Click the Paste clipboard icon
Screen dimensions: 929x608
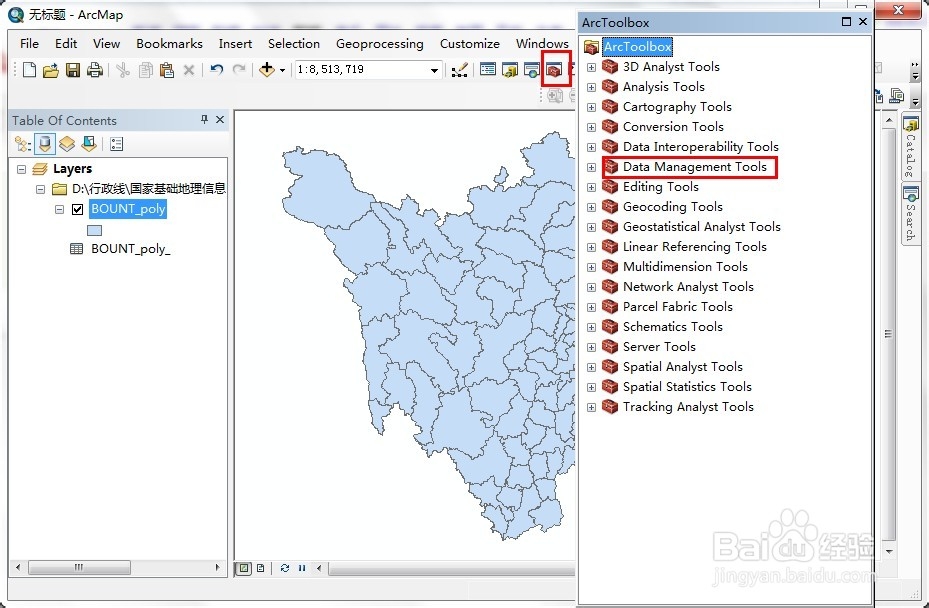[167, 70]
